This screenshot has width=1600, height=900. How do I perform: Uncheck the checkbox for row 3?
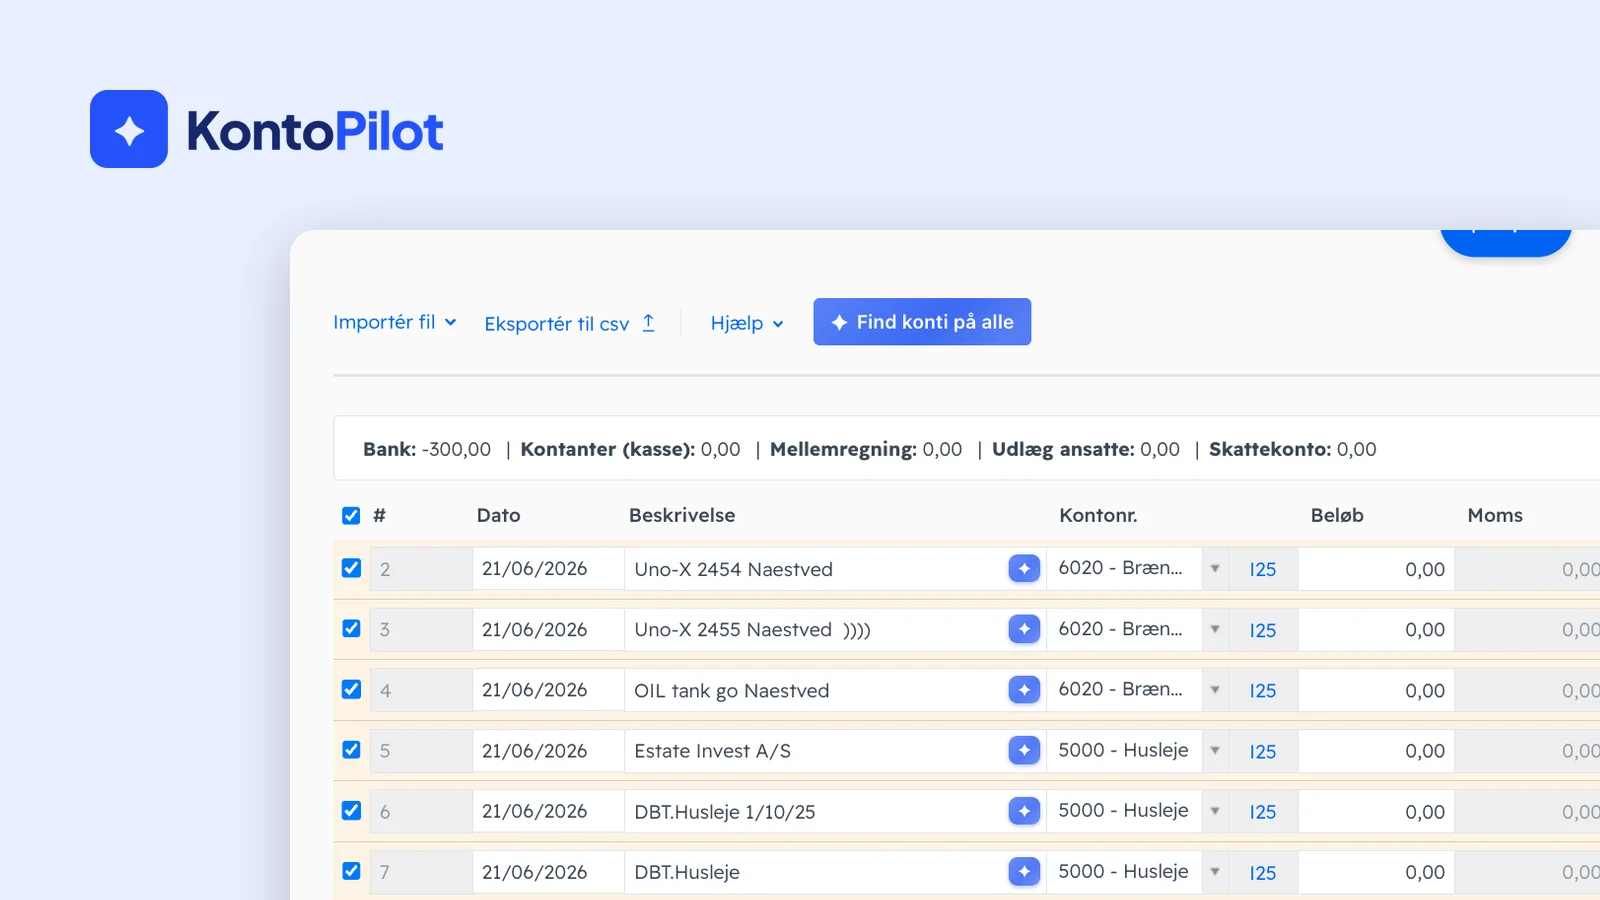[351, 628]
